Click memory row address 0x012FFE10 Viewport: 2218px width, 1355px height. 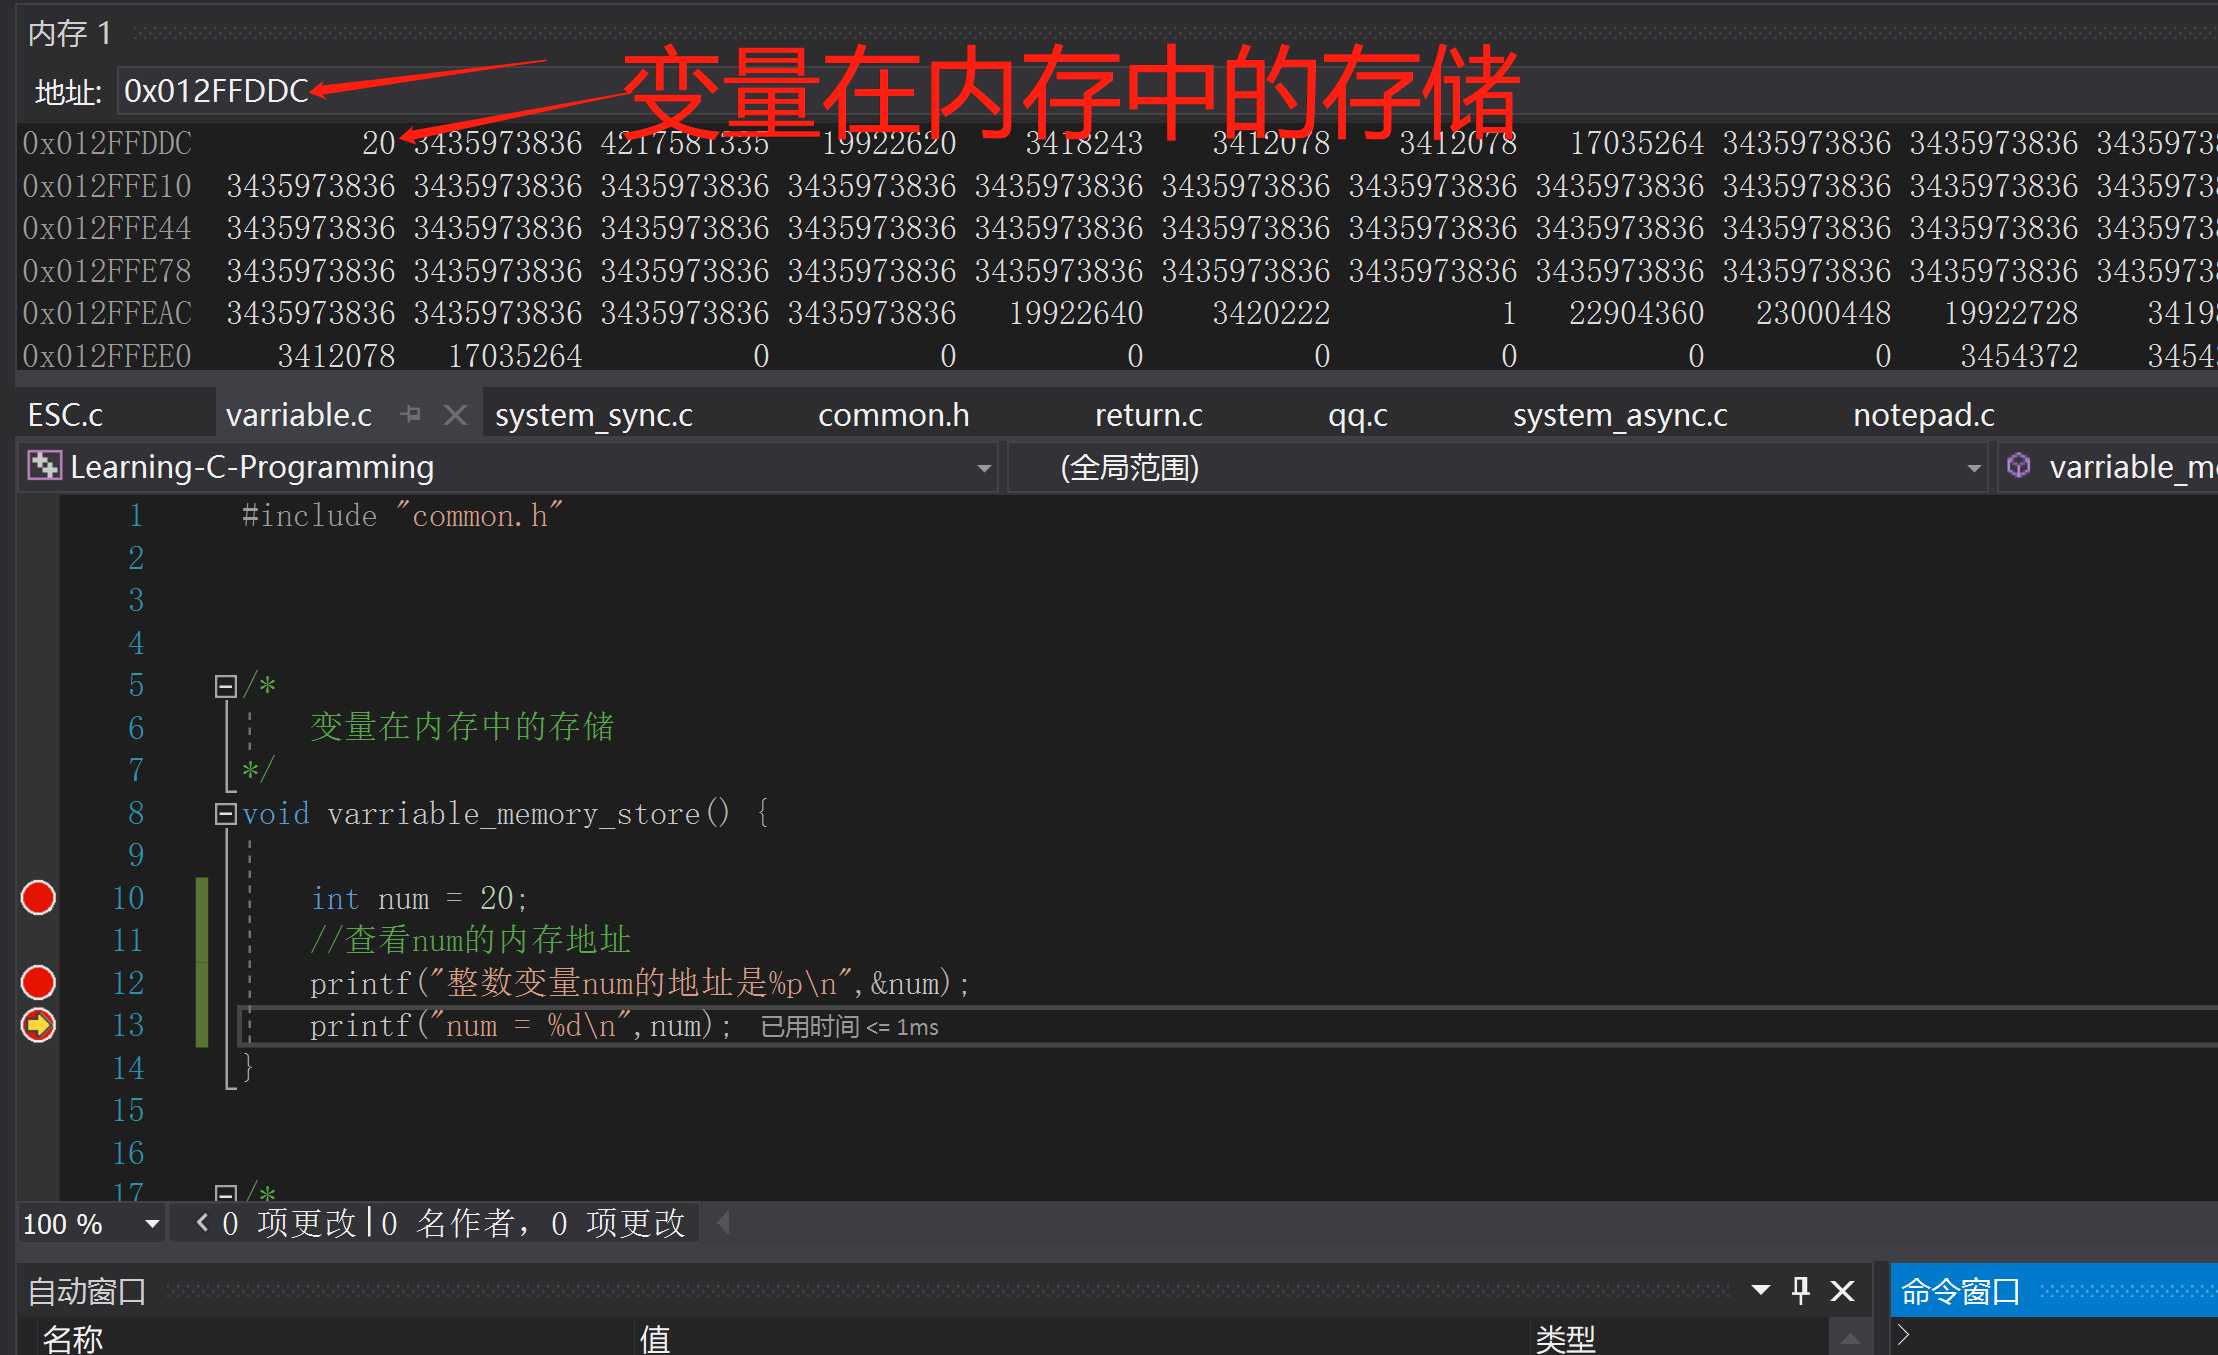(107, 186)
